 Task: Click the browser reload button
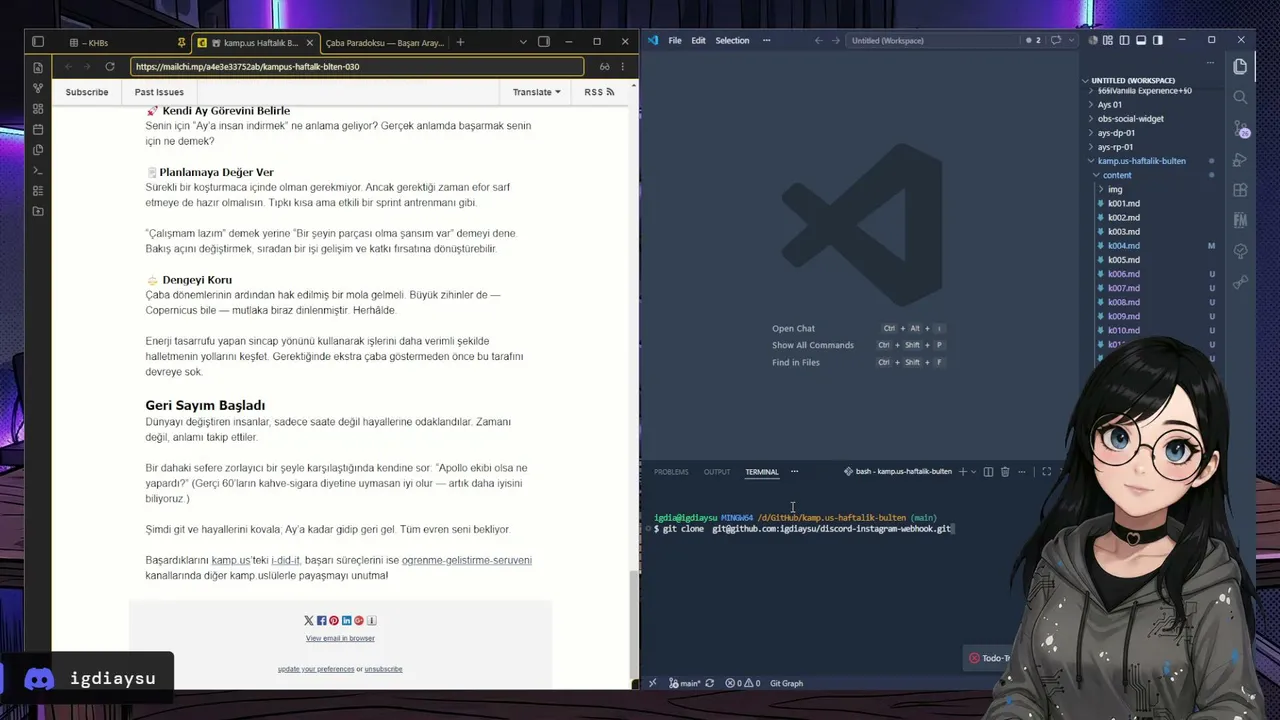tap(111, 67)
